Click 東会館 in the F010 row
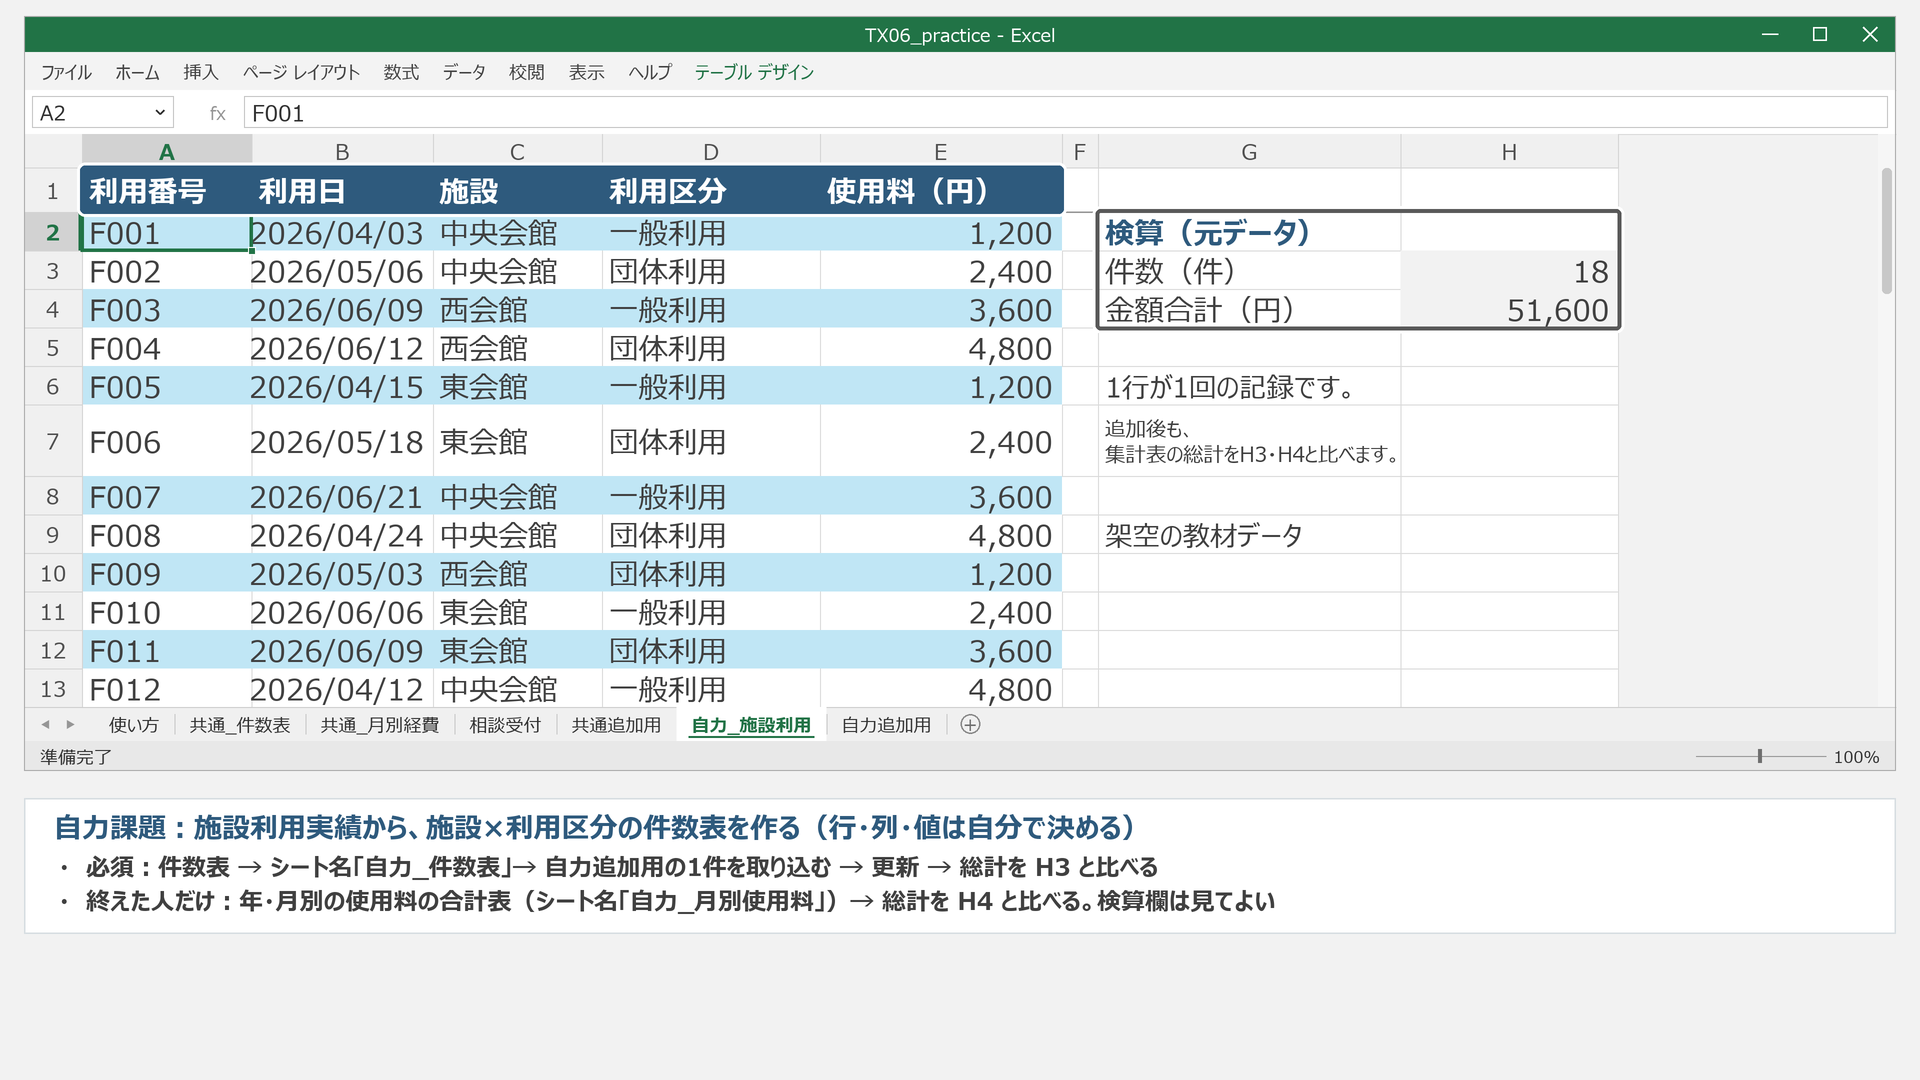This screenshot has height=1080, width=1920. [x=517, y=612]
